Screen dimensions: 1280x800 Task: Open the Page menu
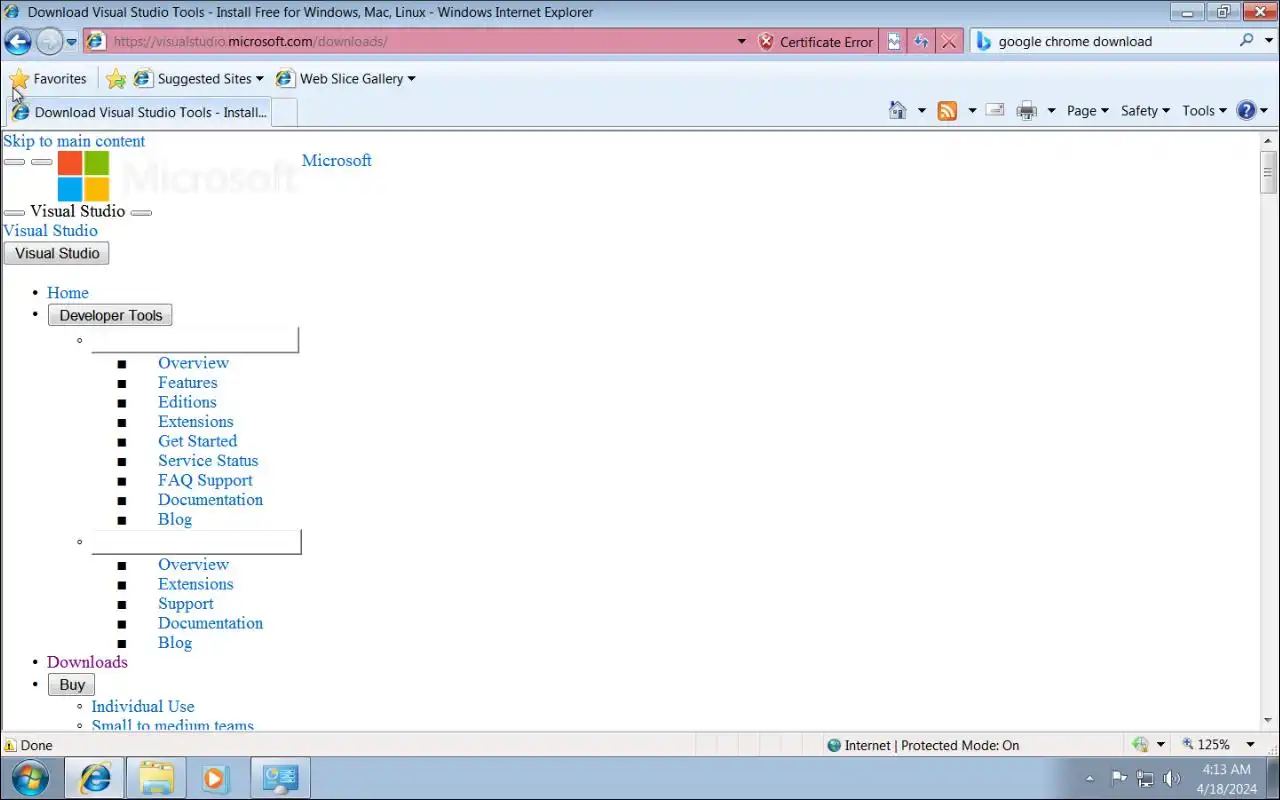(x=1088, y=111)
